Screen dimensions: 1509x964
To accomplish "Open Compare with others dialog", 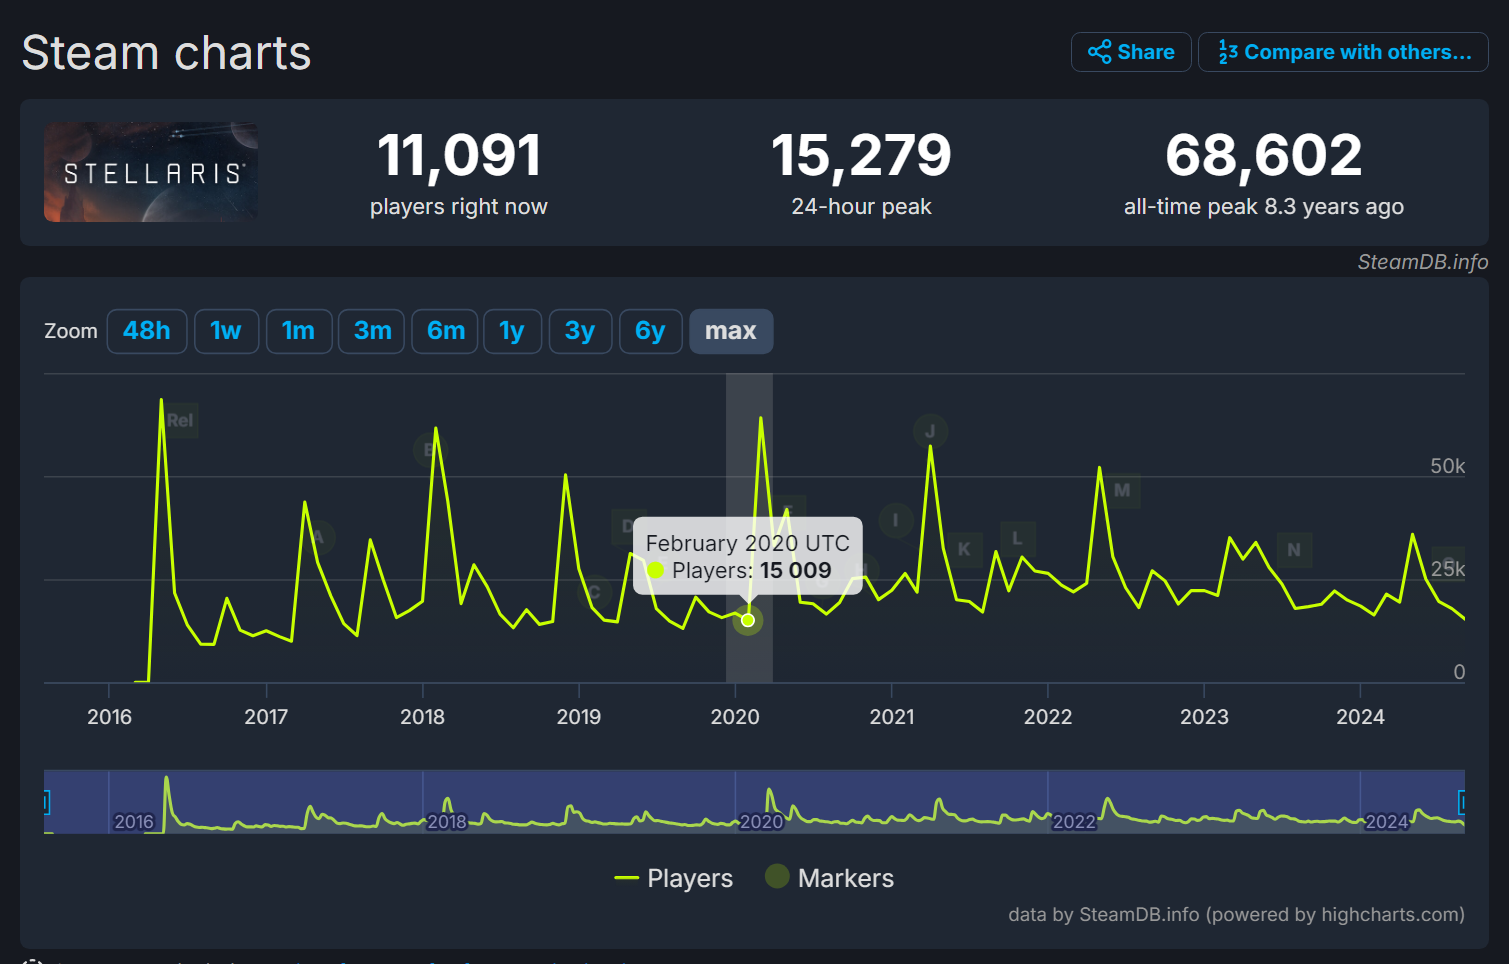I will point(1343,52).
